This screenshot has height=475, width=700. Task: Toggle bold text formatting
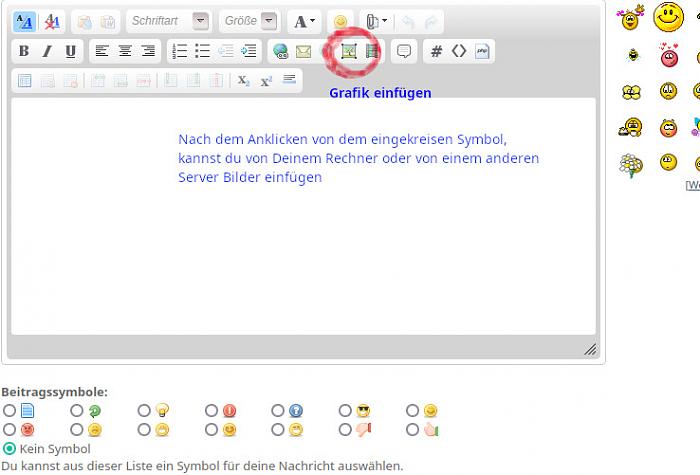point(24,52)
